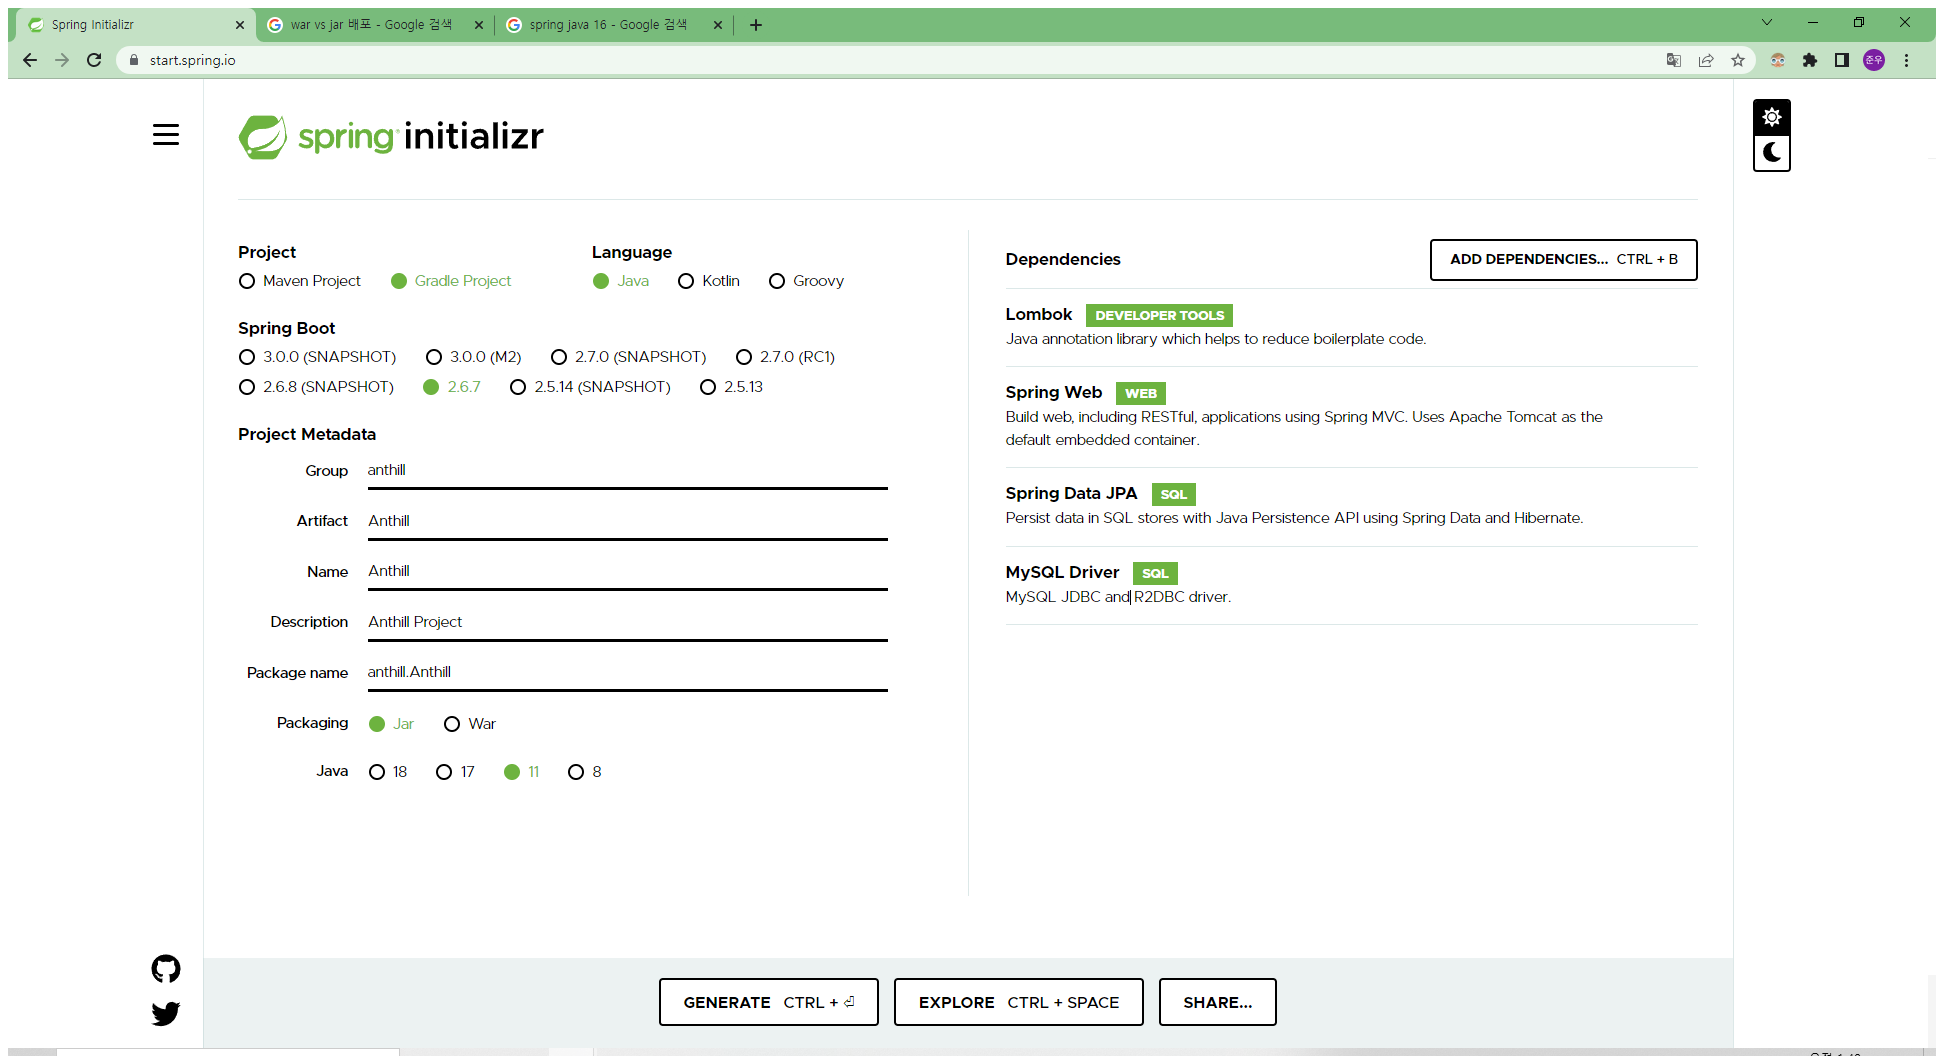Select Java version 18

pyautogui.click(x=388, y=772)
